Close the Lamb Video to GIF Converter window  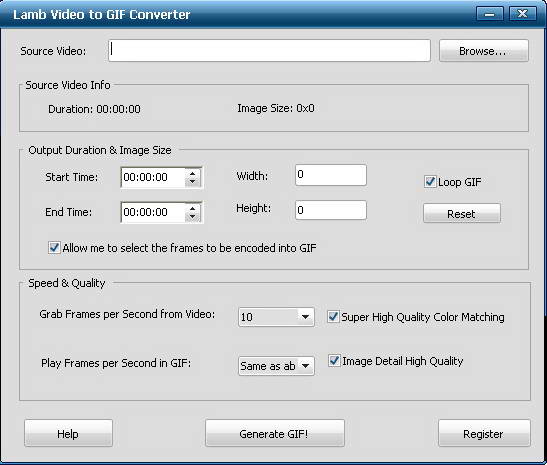pyautogui.click(x=522, y=14)
